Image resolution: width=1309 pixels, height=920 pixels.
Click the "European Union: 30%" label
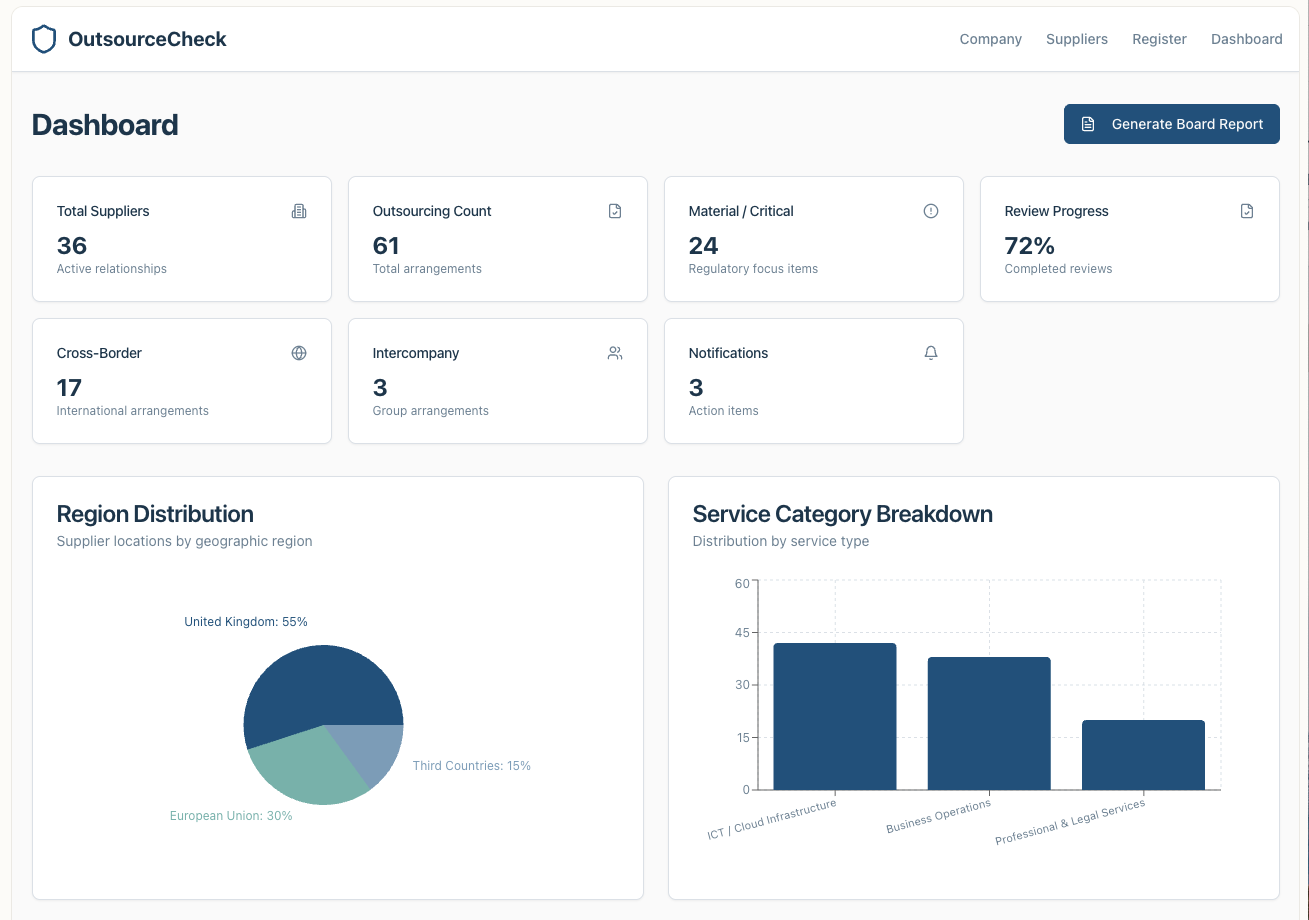point(231,816)
